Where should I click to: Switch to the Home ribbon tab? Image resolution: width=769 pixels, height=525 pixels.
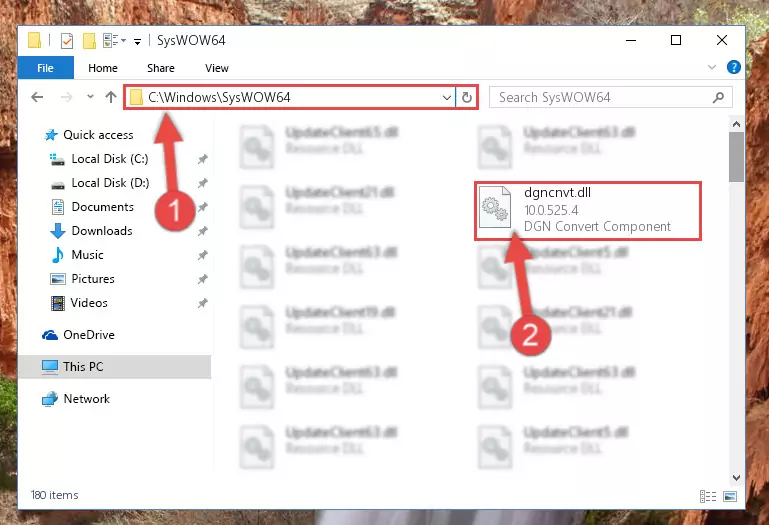[x=103, y=68]
